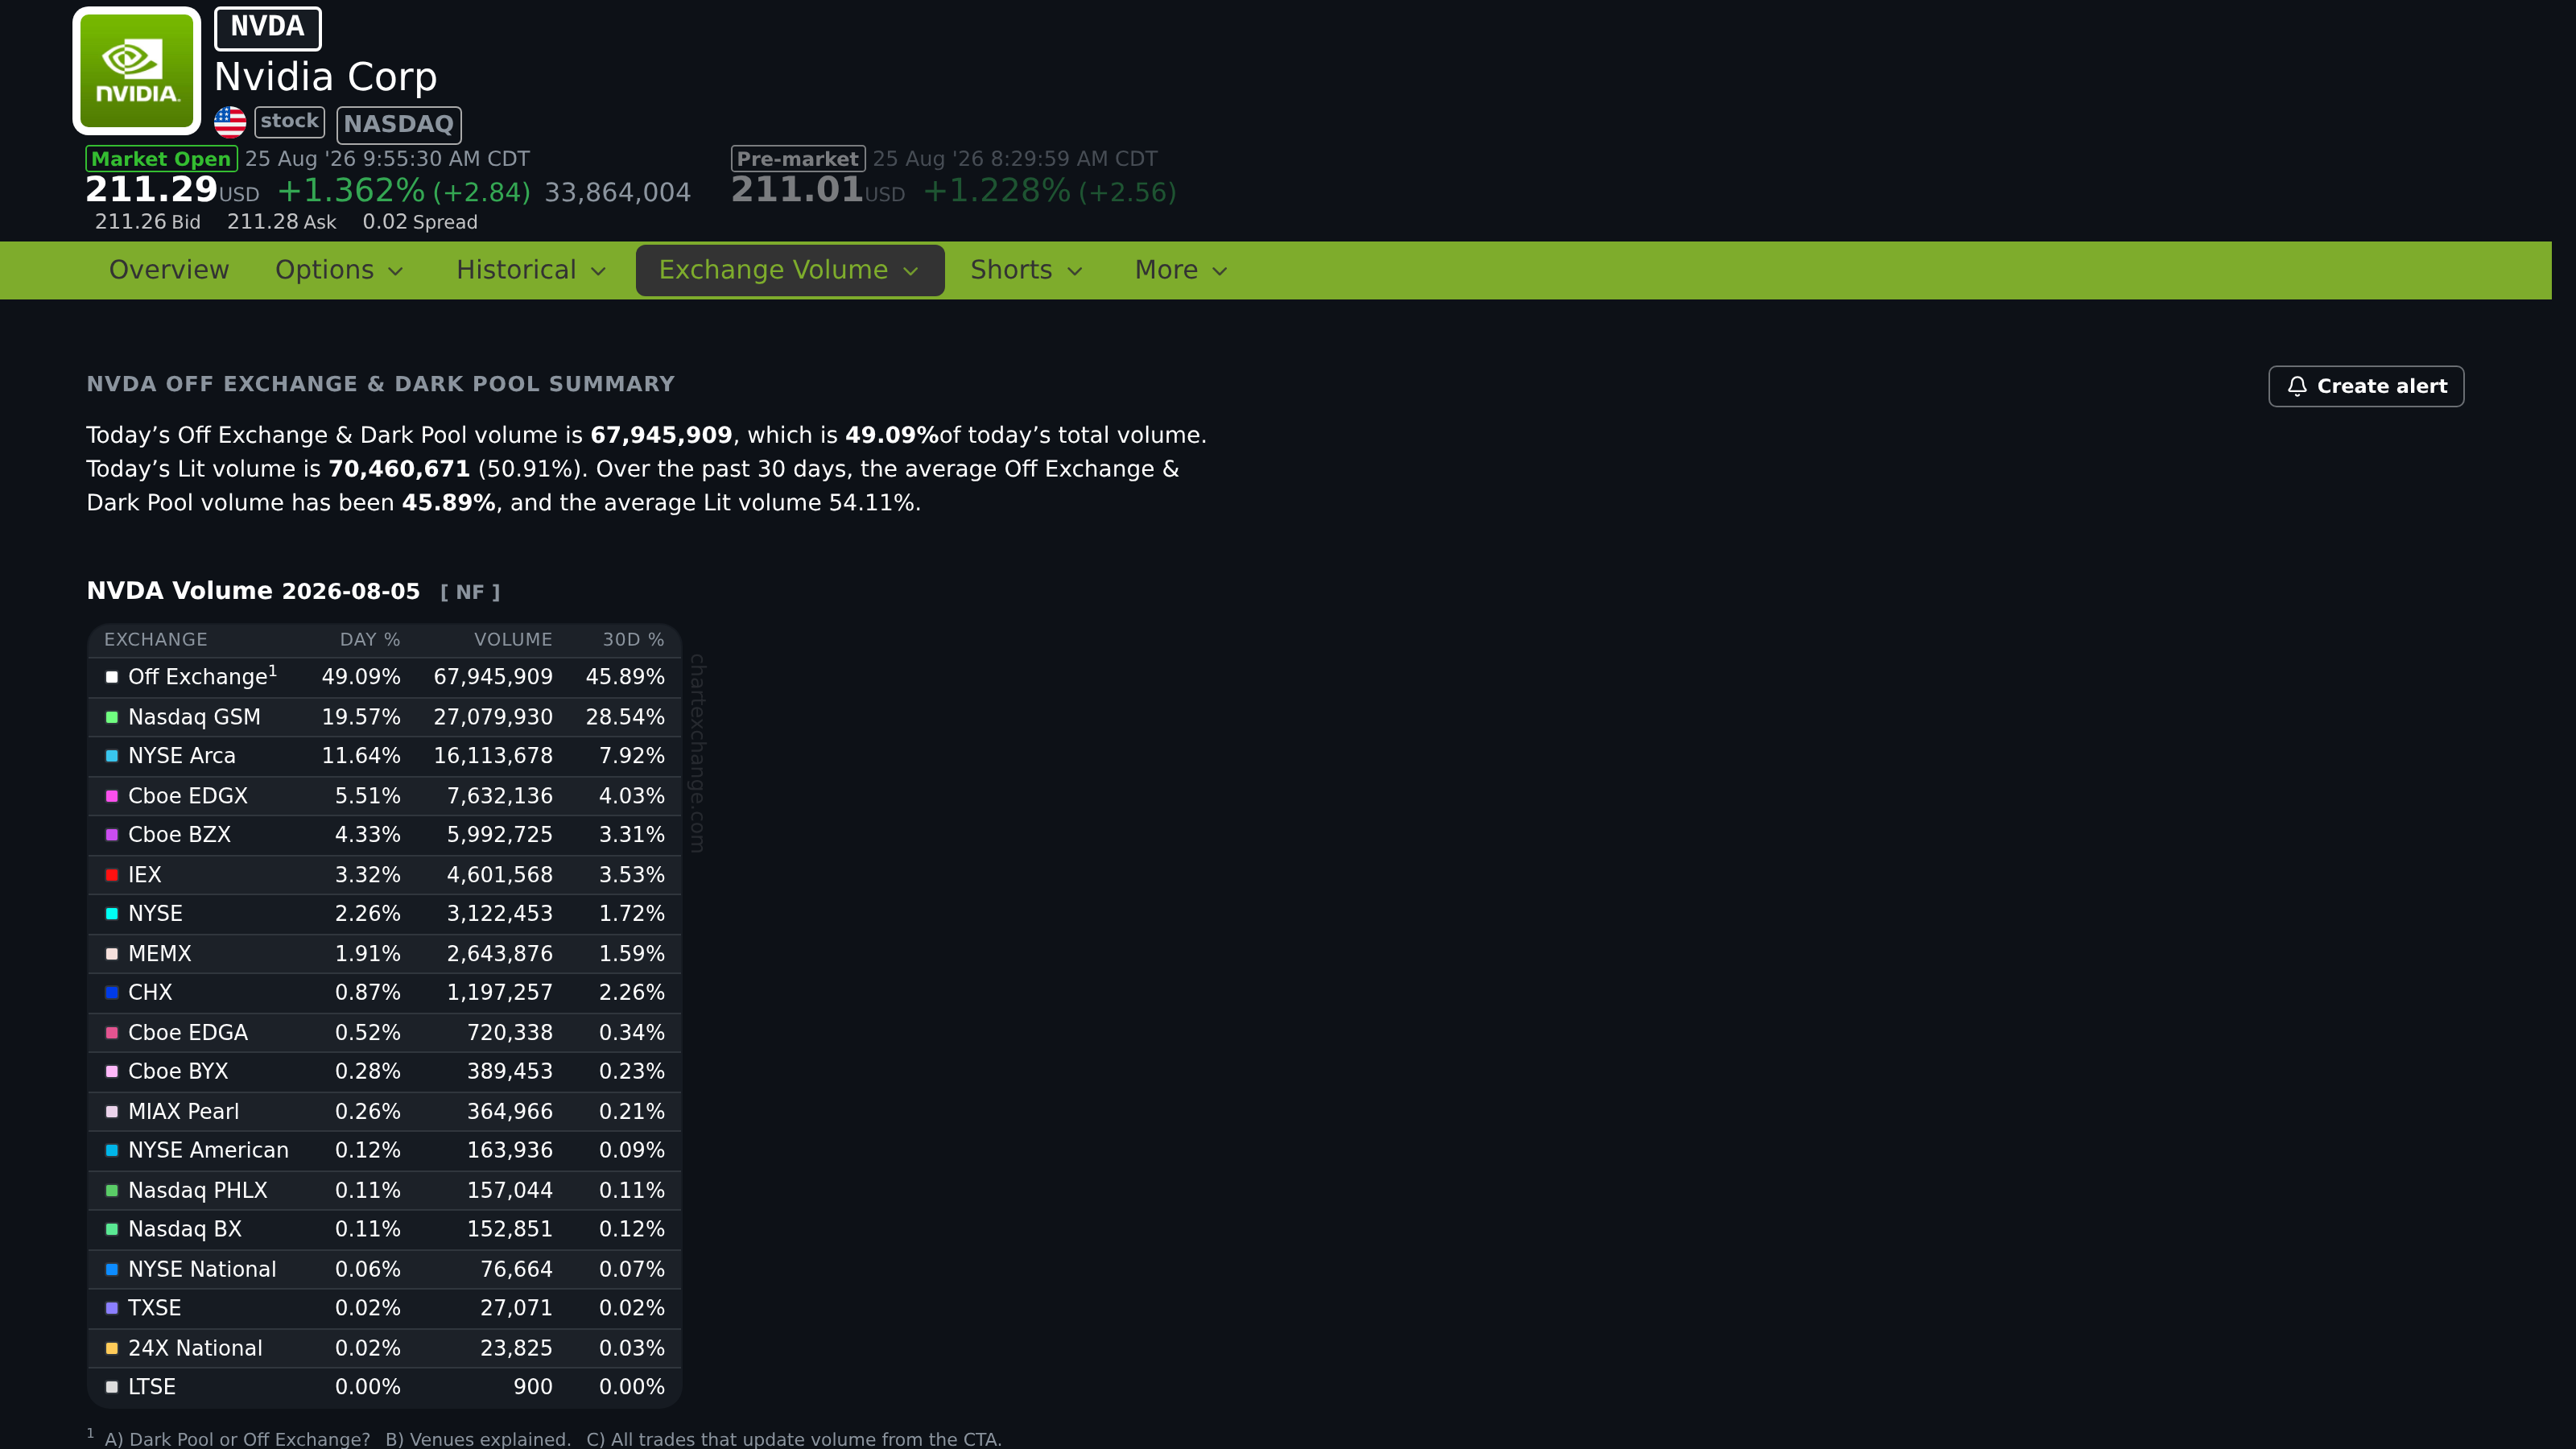
Task: Click the DAY % column header
Action: 370,640
